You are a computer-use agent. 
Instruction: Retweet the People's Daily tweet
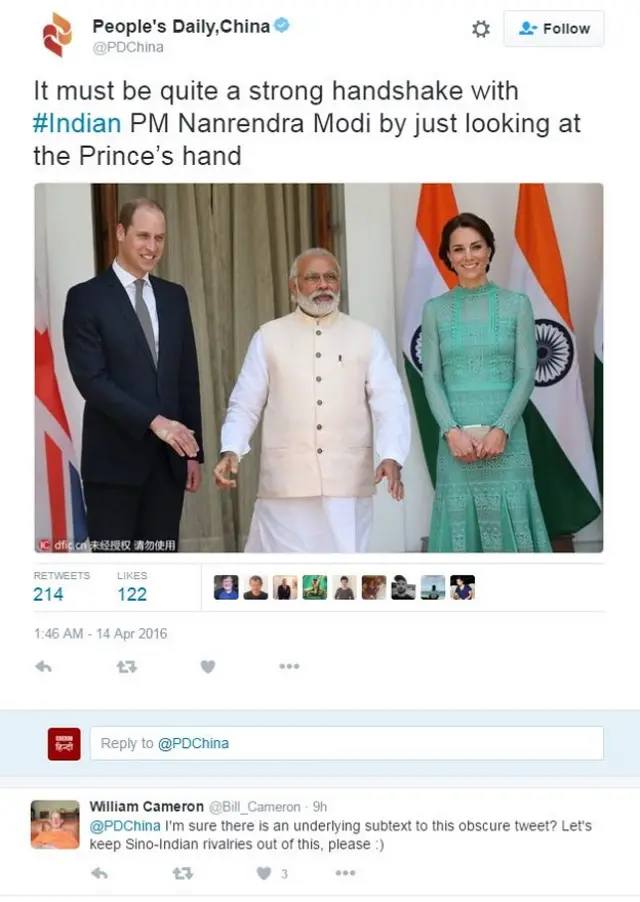pos(127,667)
